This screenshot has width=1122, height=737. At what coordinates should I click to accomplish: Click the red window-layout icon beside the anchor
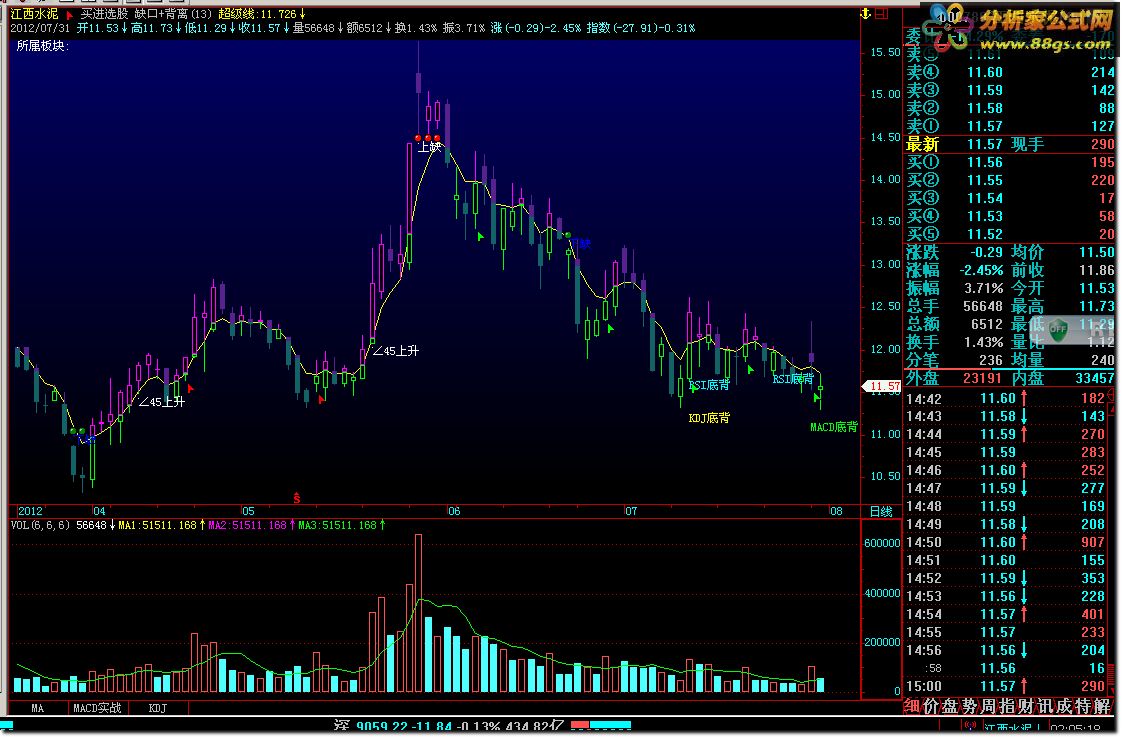click(x=882, y=14)
